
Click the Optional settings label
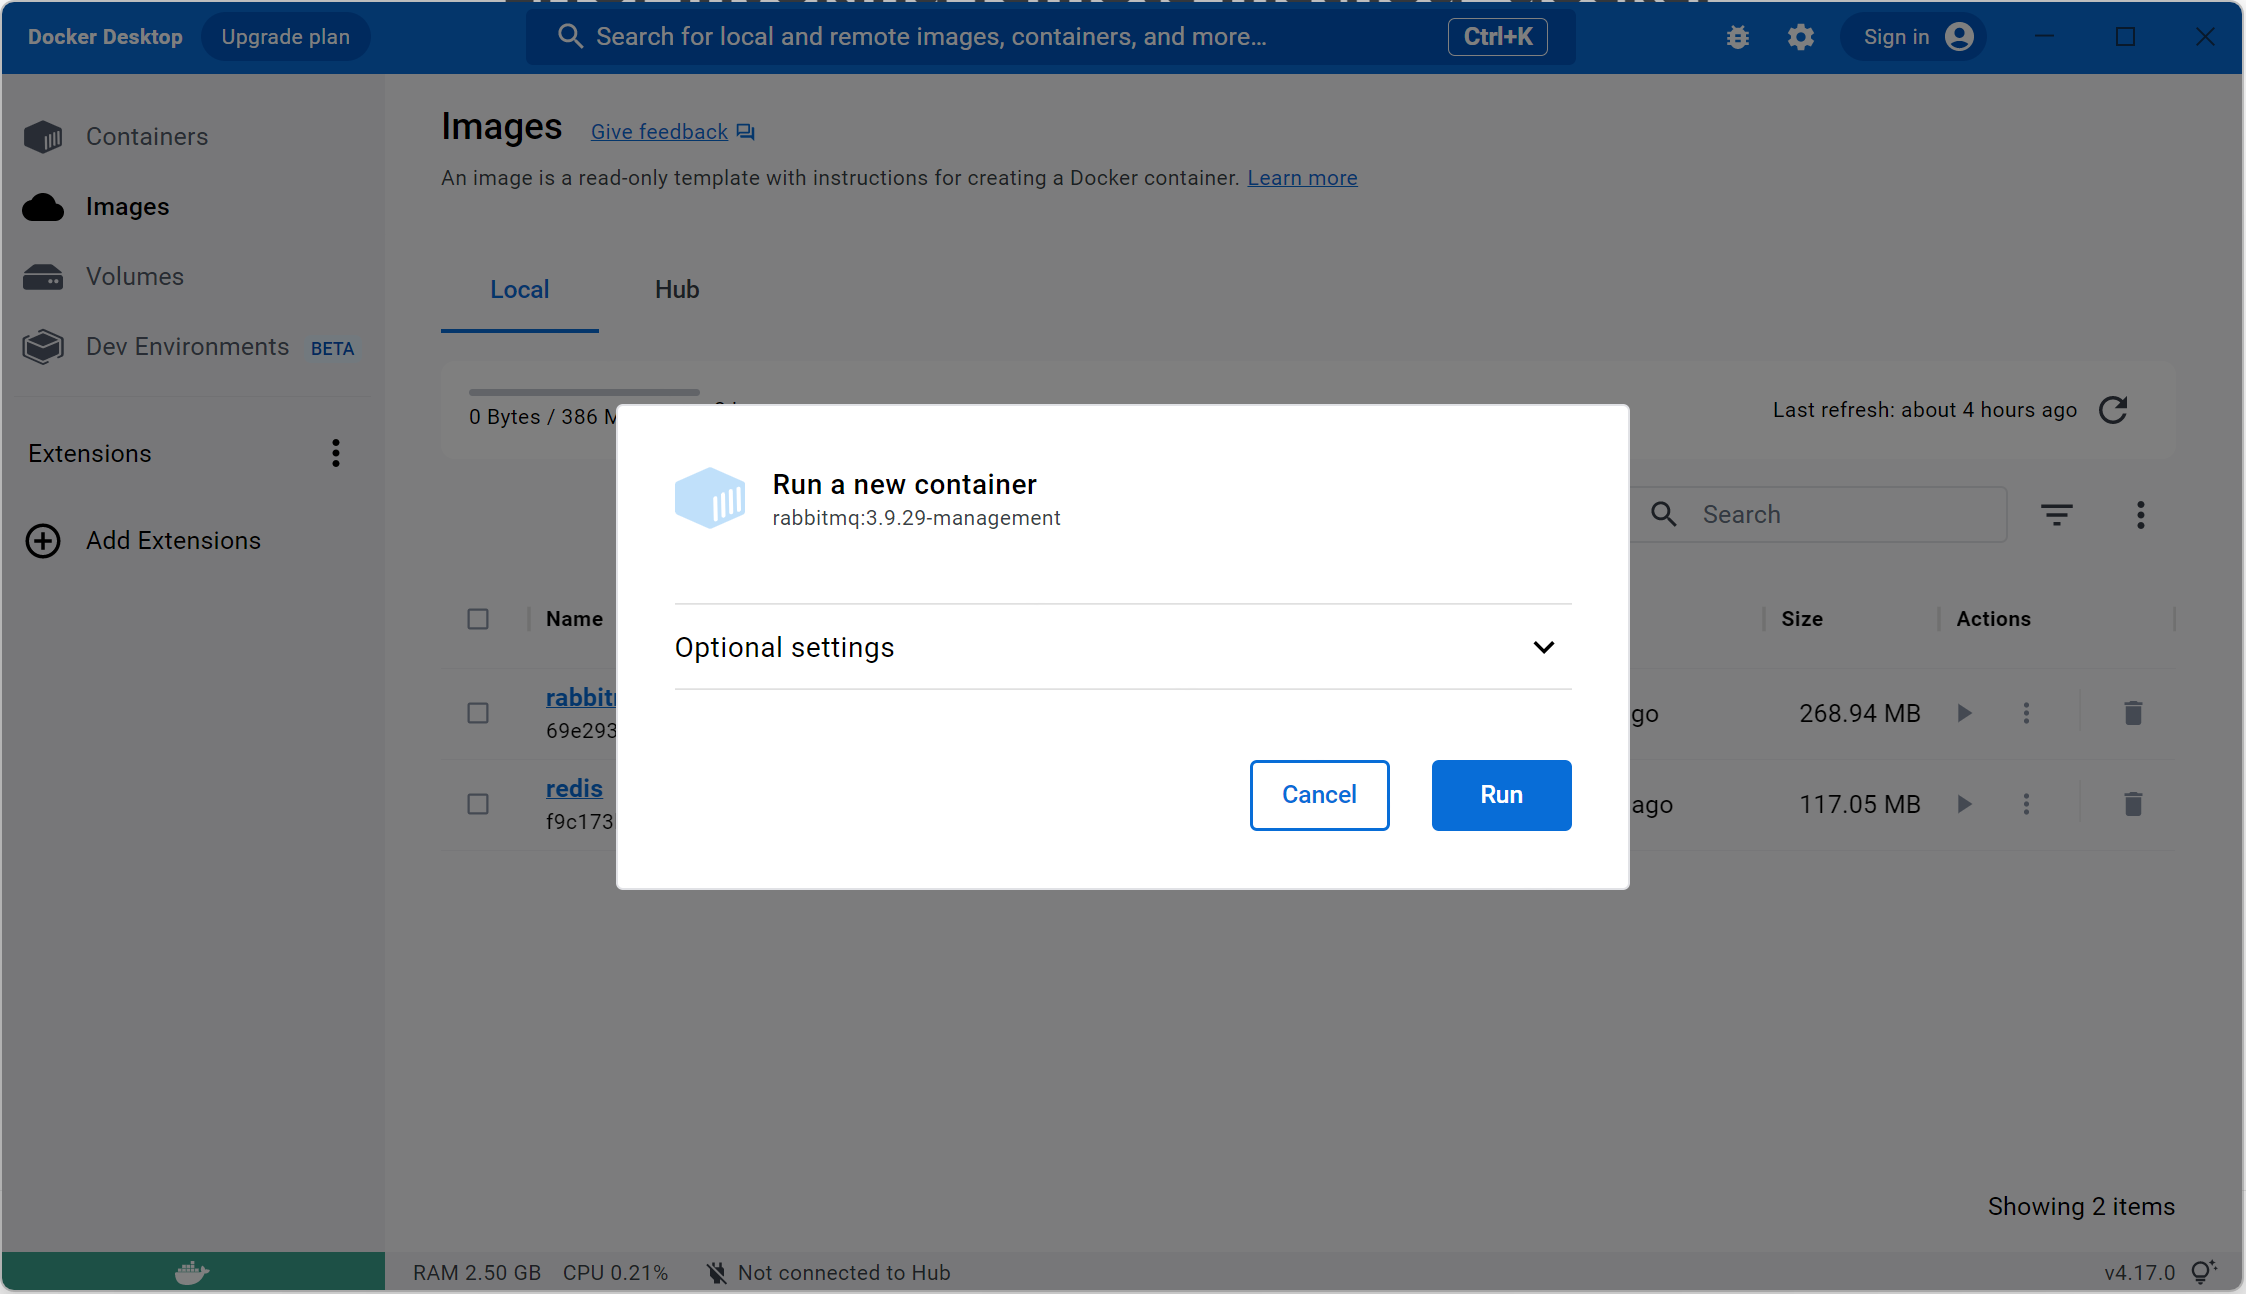coord(785,648)
